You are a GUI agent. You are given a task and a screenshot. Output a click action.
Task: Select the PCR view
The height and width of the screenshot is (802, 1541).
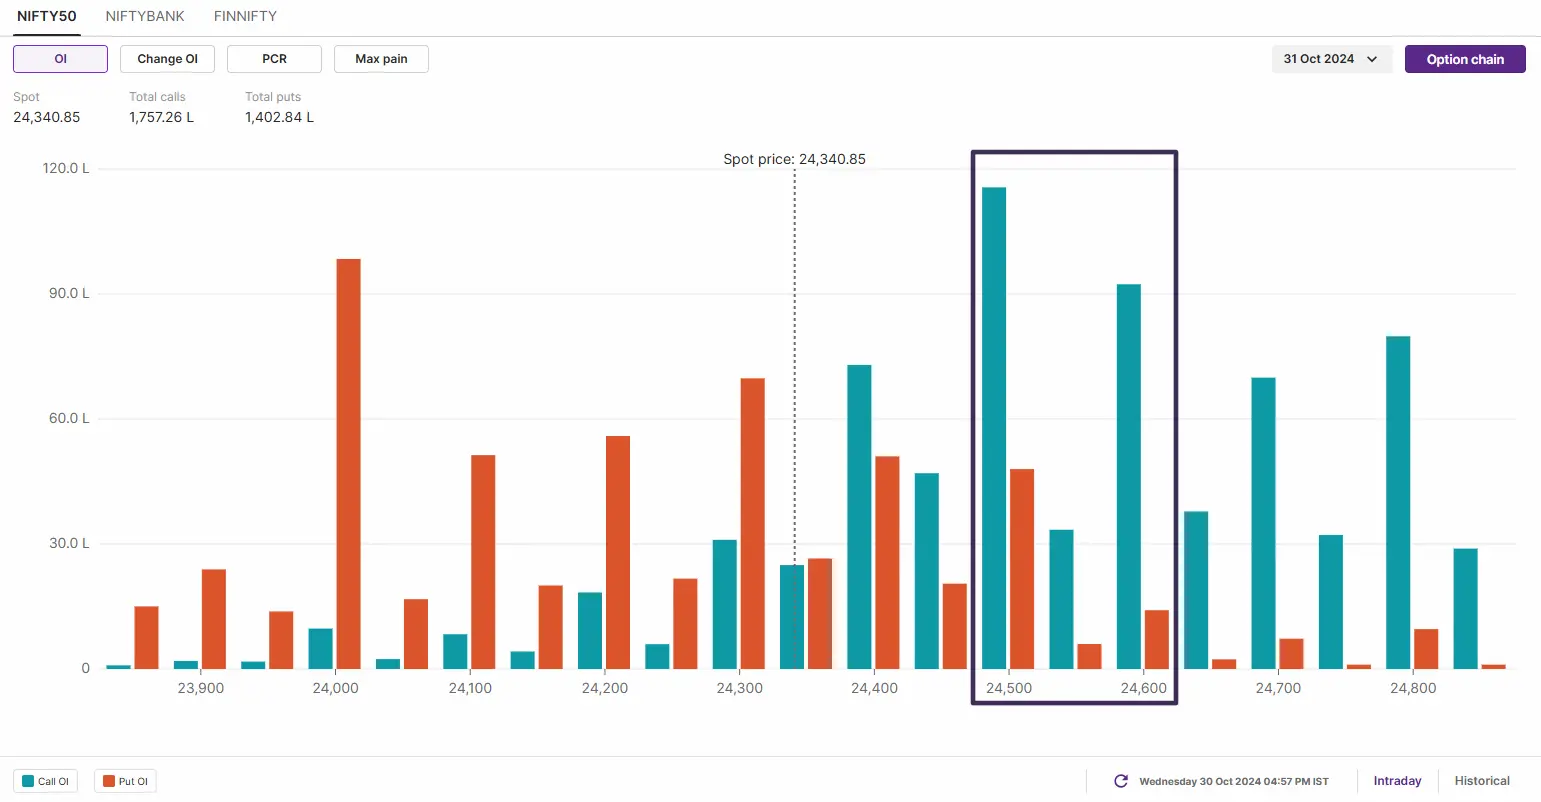click(x=274, y=59)
